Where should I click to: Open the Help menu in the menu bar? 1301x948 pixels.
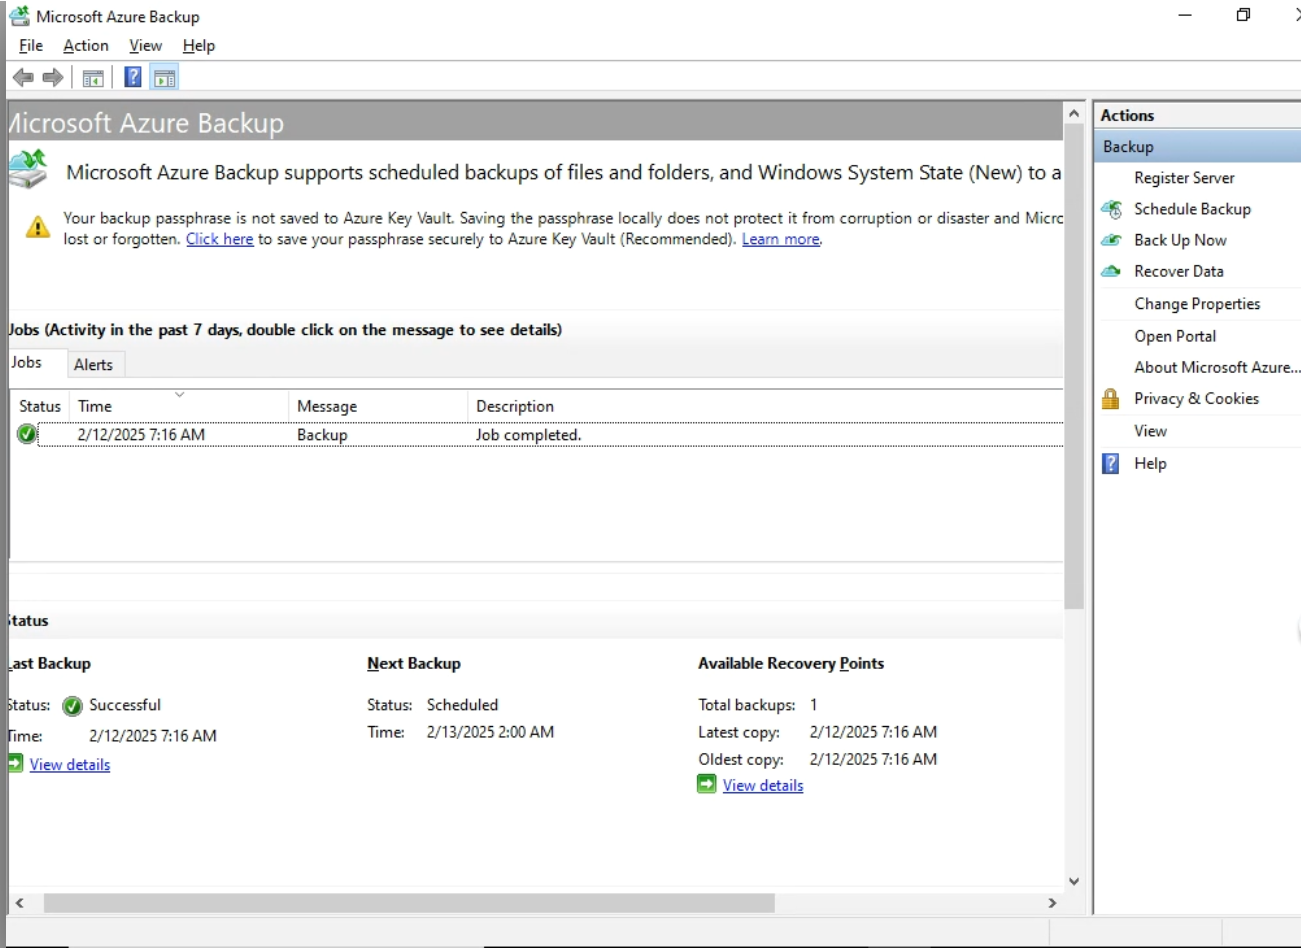coord(199,45)
